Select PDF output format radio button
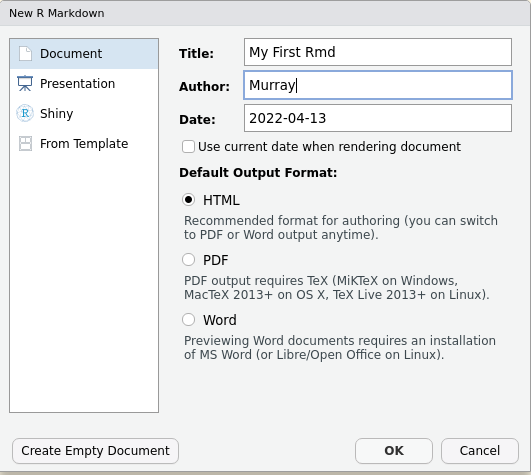This screenshot has width=531, height=475. [x=188, y=260]
